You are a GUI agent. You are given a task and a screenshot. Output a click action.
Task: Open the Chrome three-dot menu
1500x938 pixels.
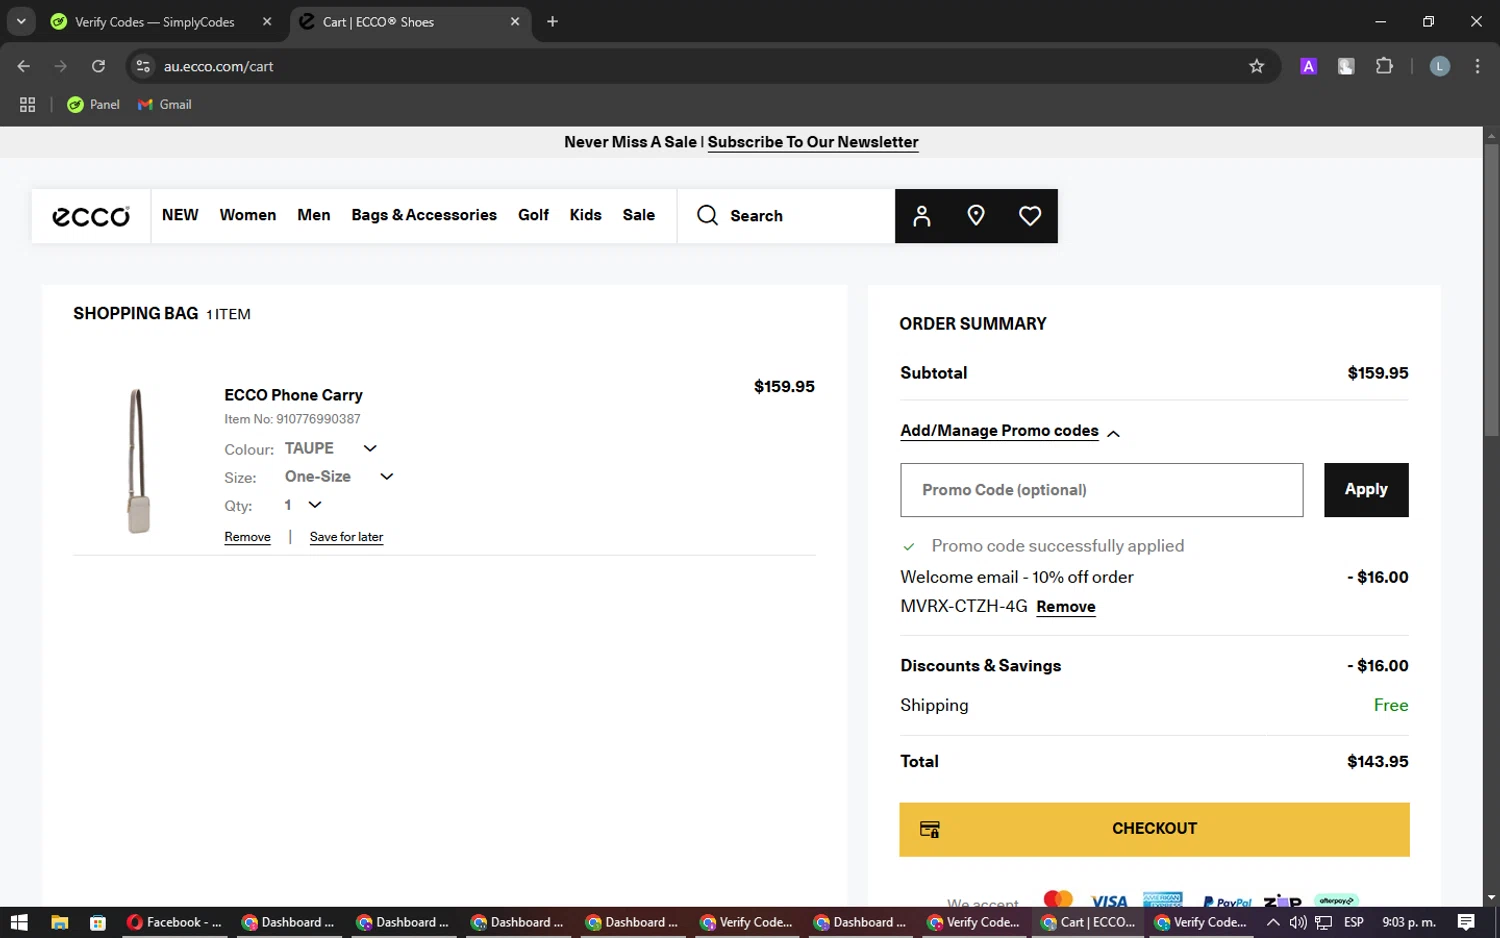pyautogui.click(x=1477, y=66)
